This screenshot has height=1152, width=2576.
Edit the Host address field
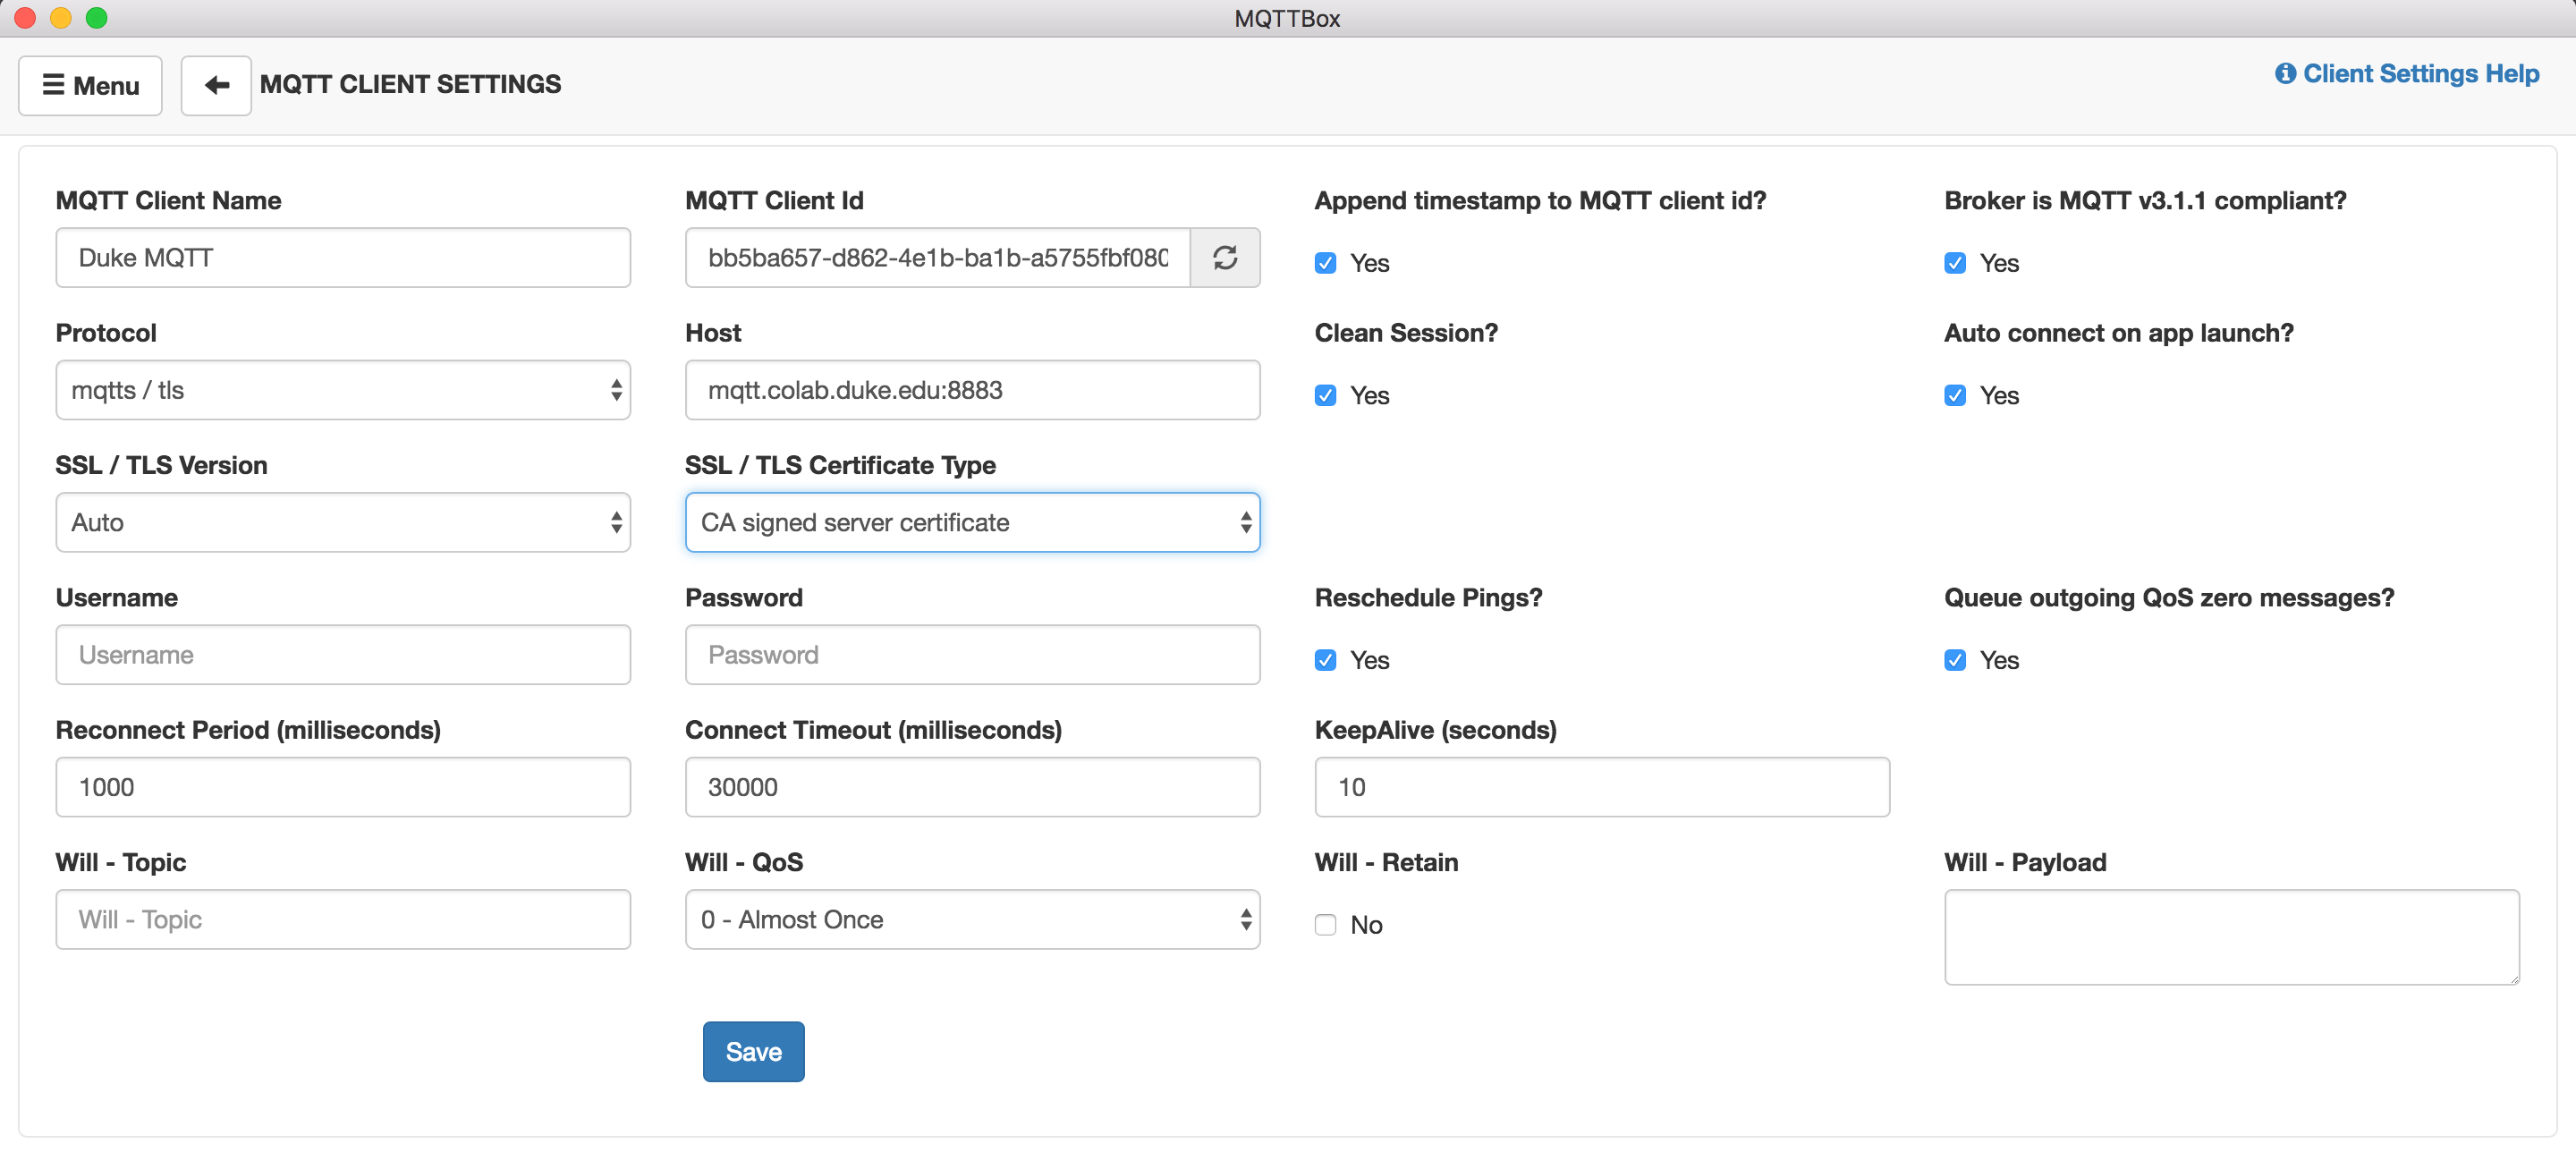coord(971,390)
